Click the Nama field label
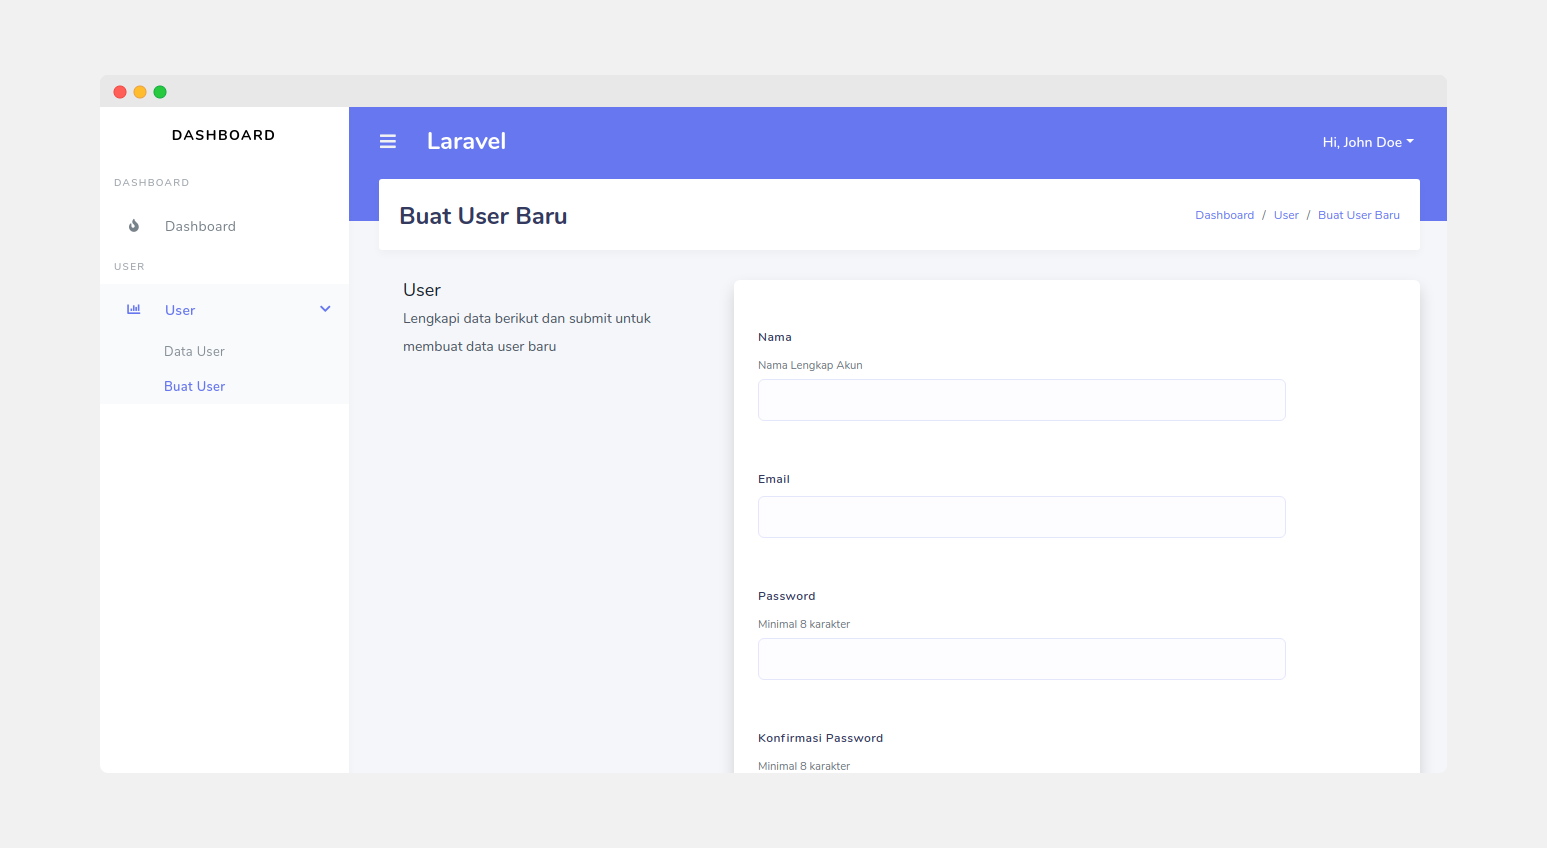 point(775,337)
